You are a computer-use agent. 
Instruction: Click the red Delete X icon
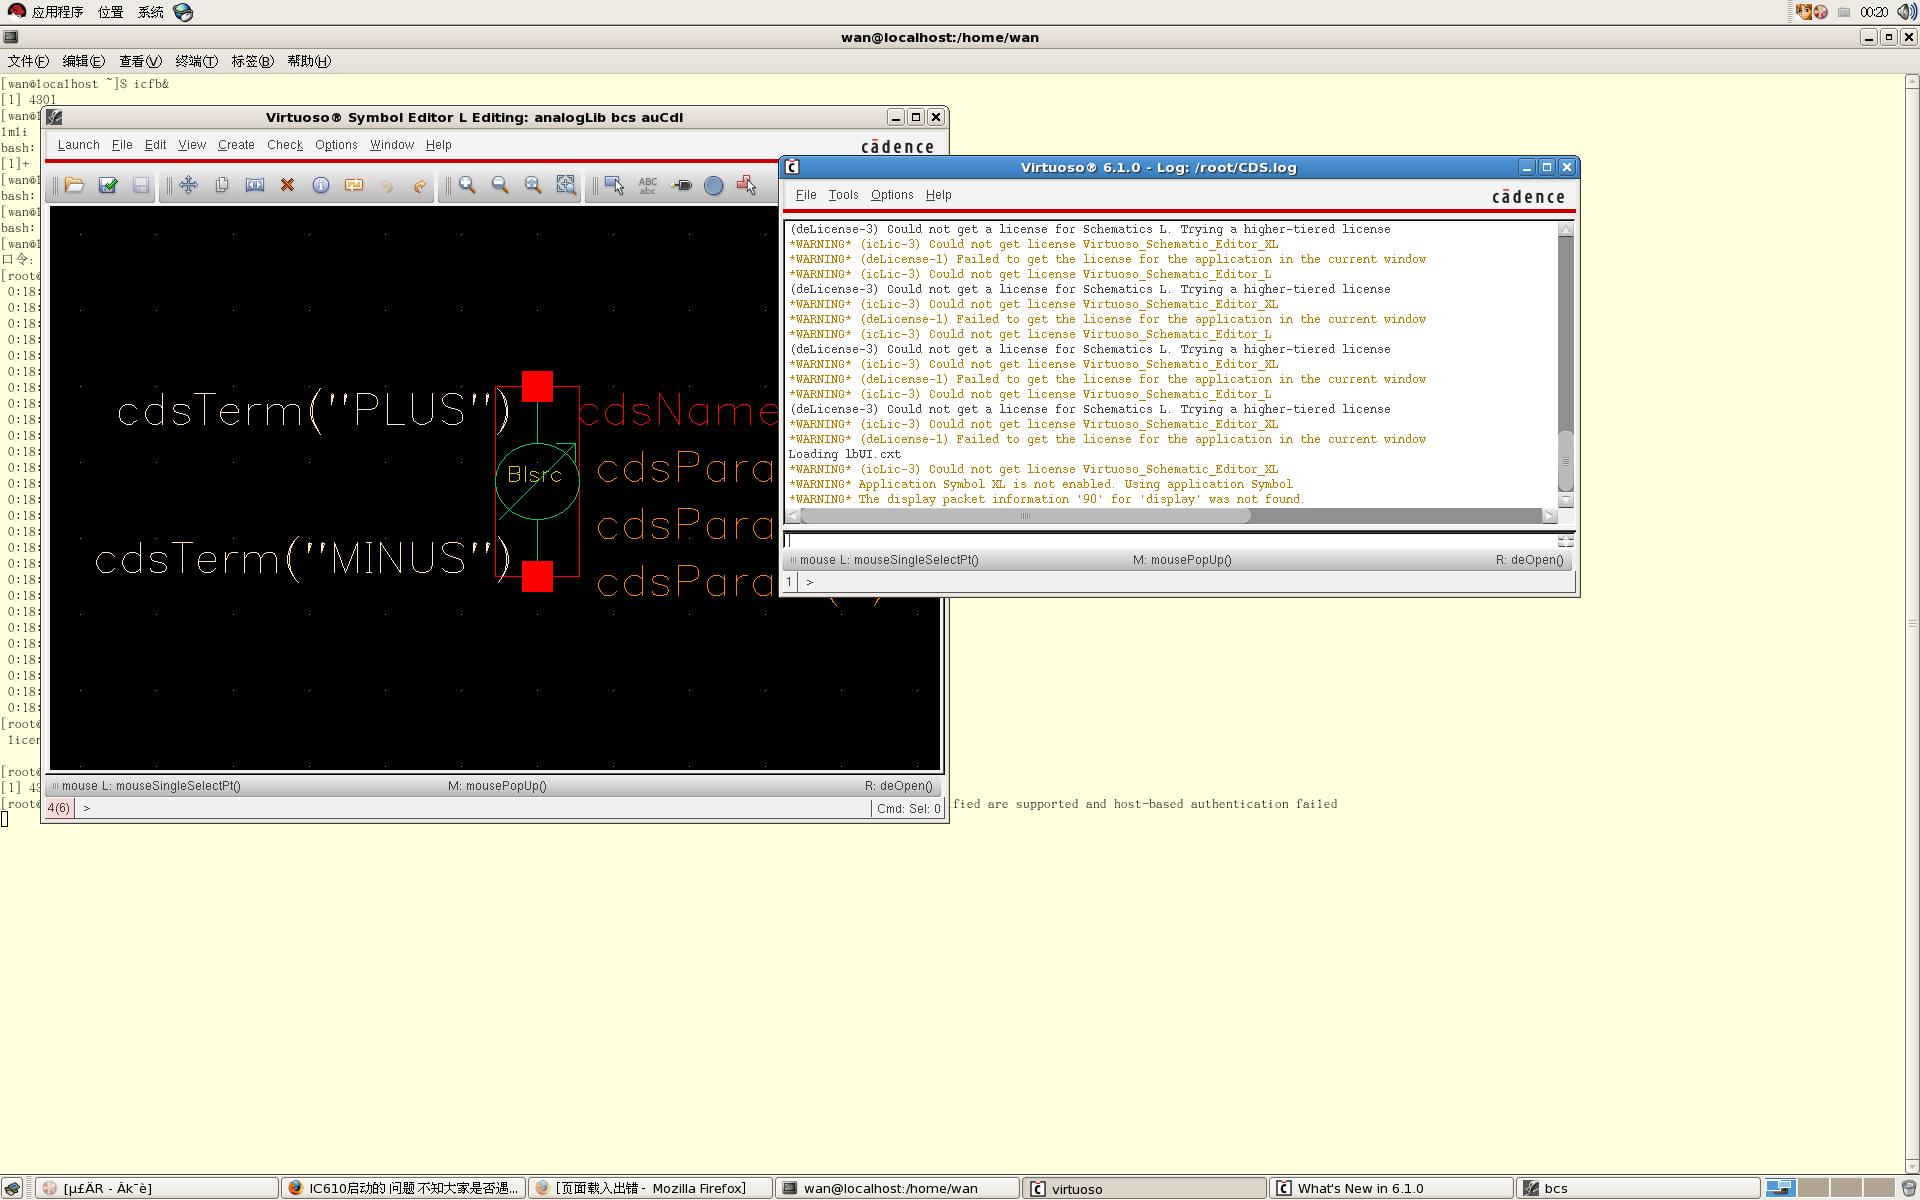coord(288,185)
